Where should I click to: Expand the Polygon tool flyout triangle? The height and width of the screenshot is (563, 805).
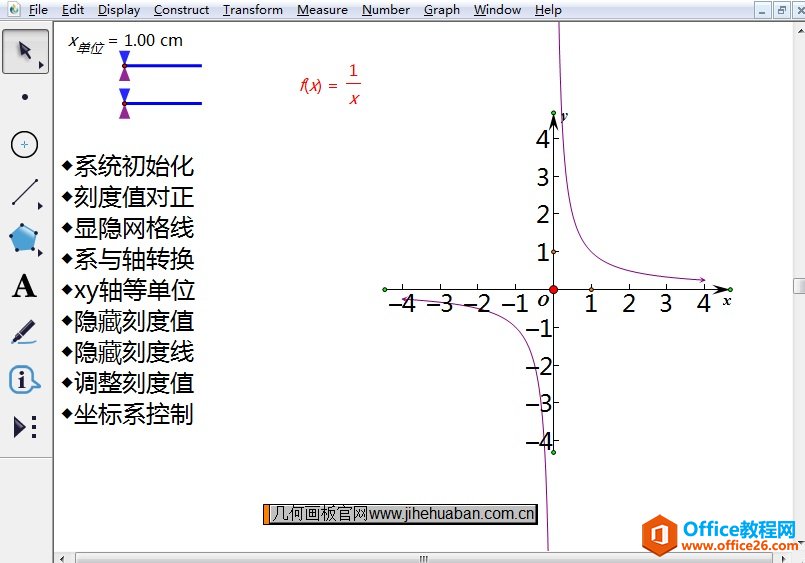pos(40,253)
